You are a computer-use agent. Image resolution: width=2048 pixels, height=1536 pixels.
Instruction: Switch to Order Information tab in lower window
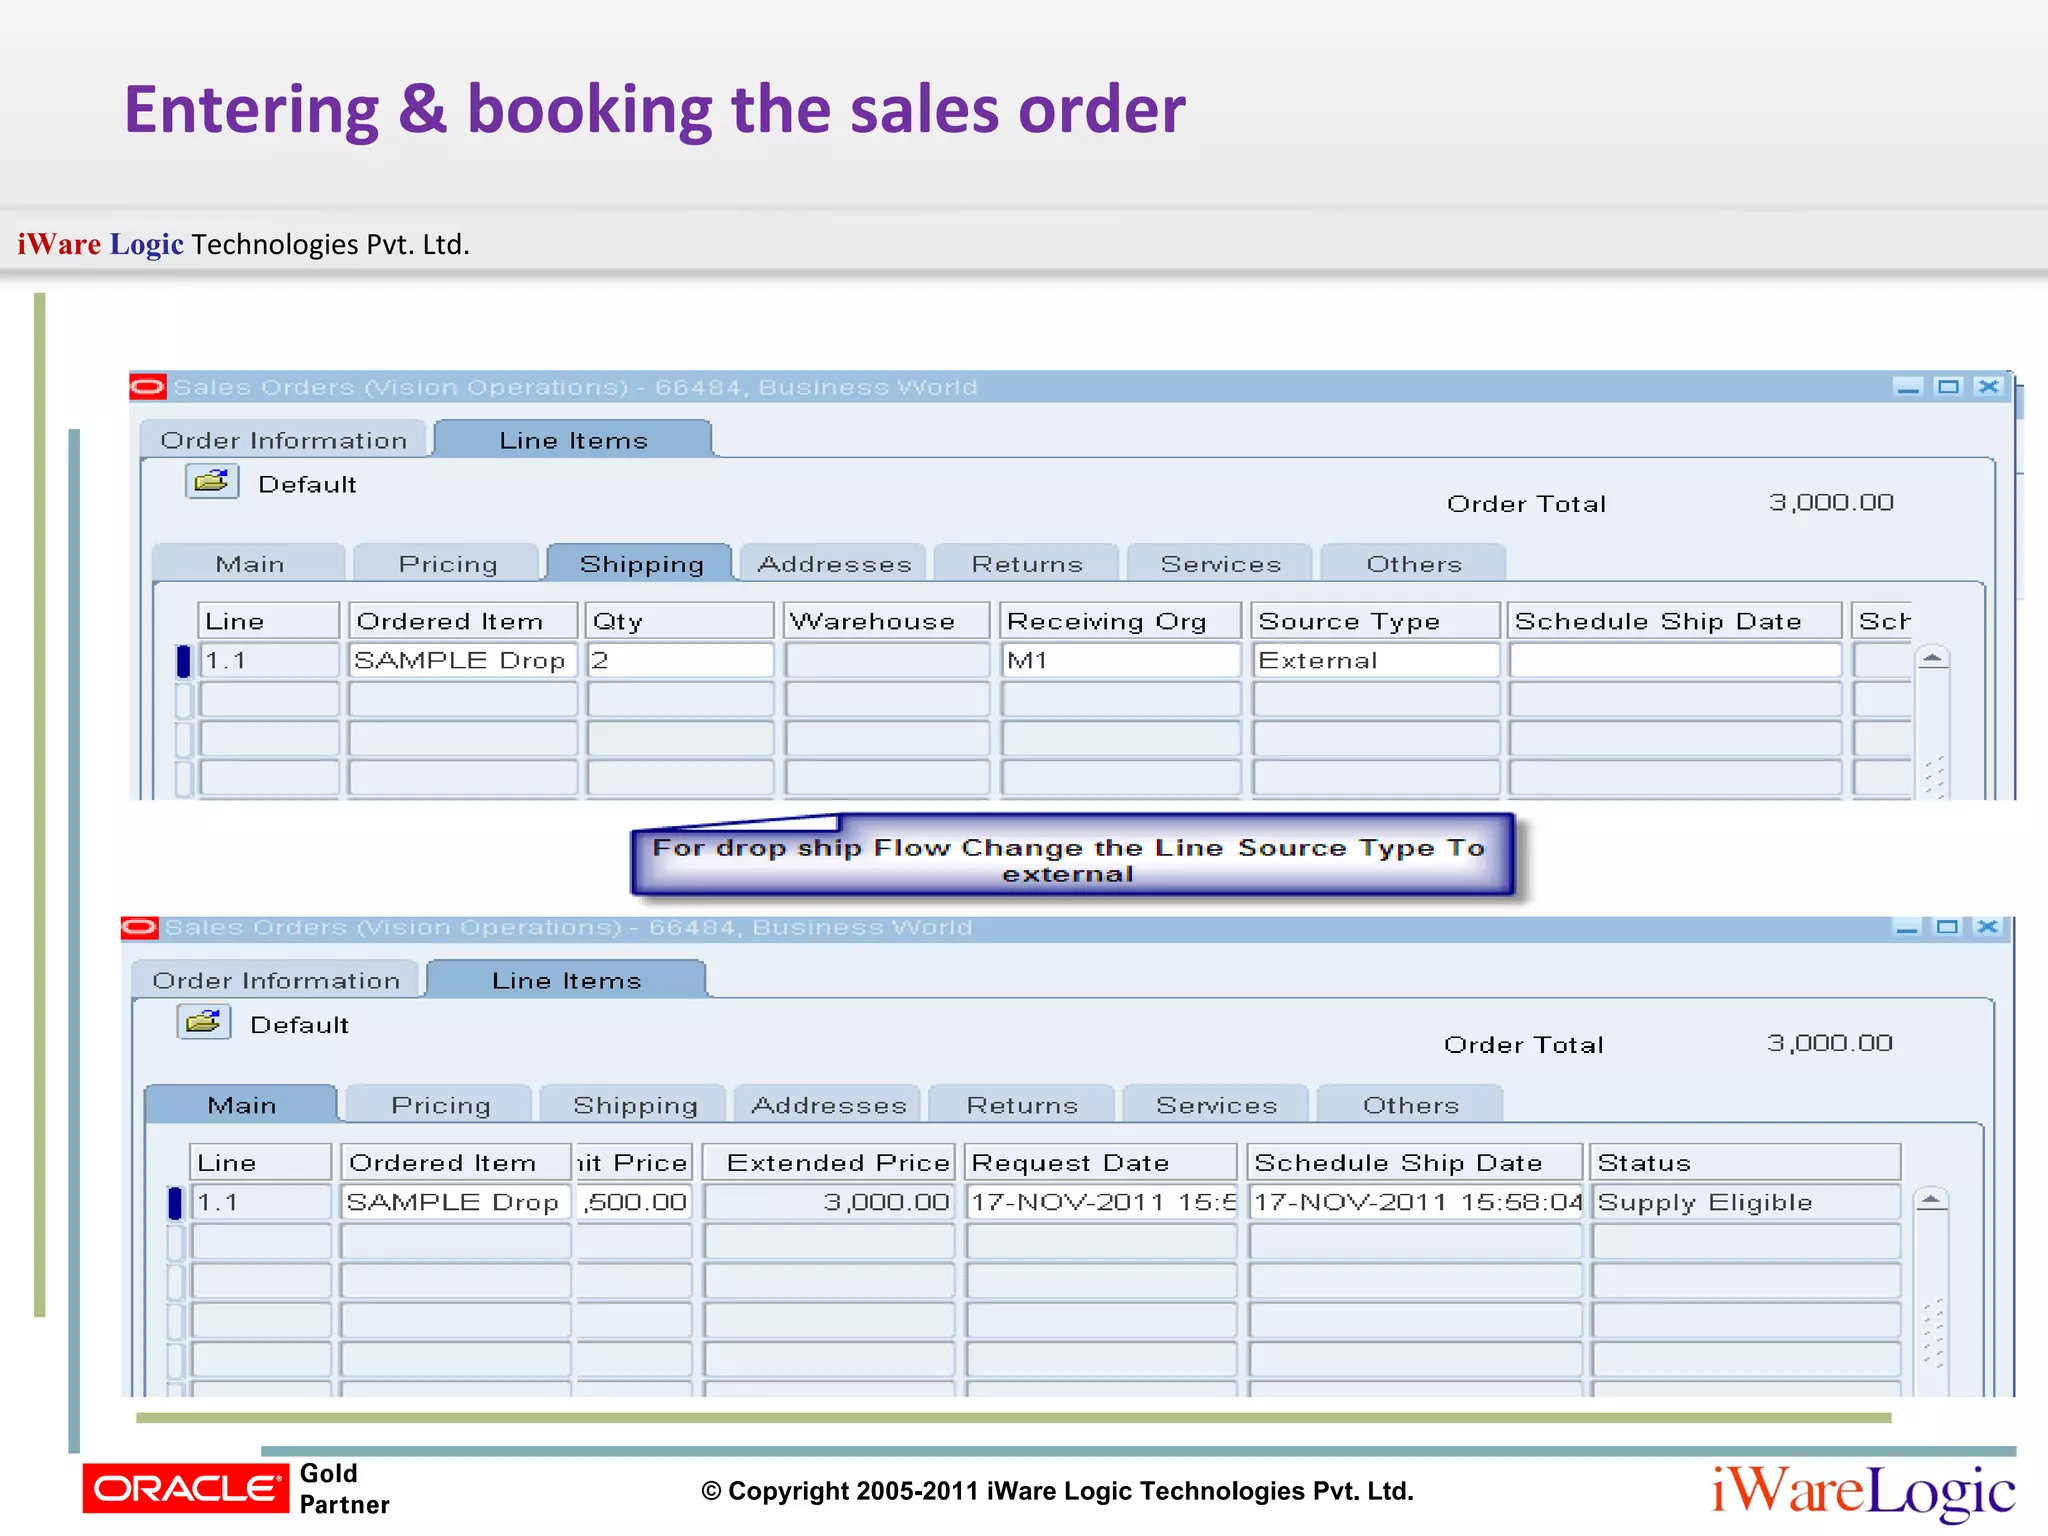point(276,980)
